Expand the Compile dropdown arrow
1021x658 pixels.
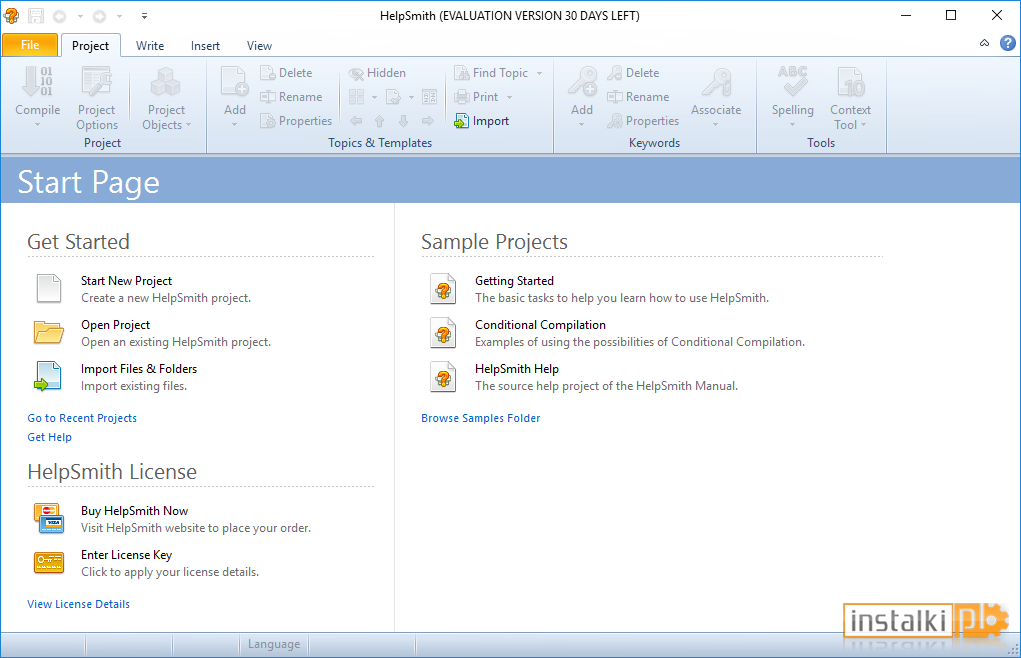pyautogui.click(x=38, y=124)
